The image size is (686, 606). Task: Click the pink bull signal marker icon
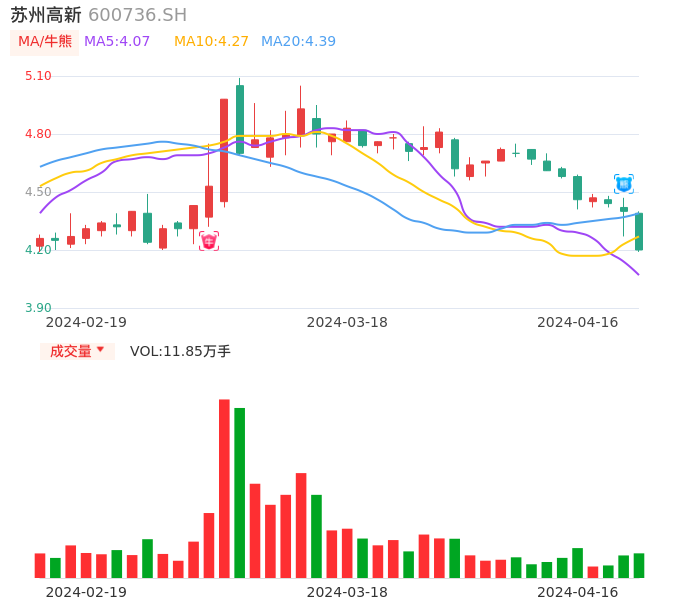209,241
